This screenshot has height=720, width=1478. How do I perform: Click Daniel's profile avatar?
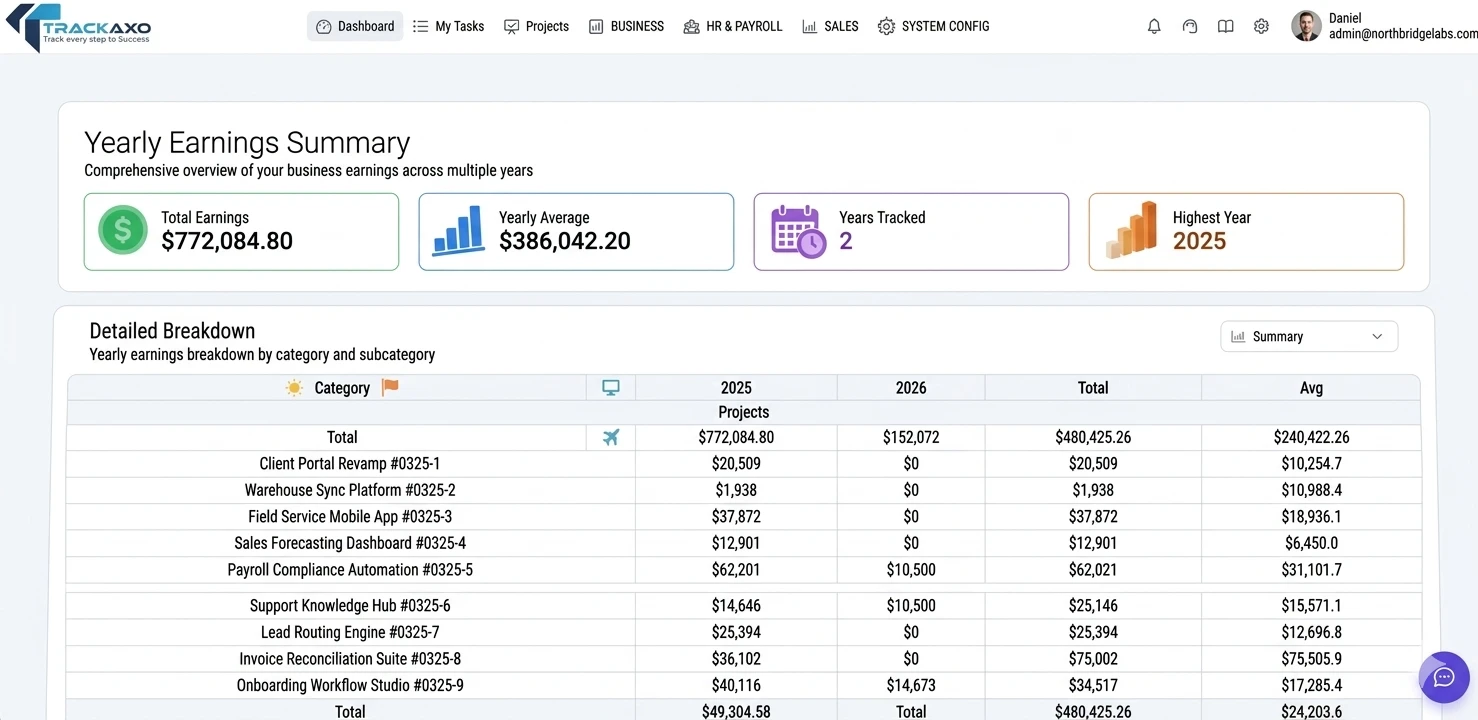point(1306,26)
